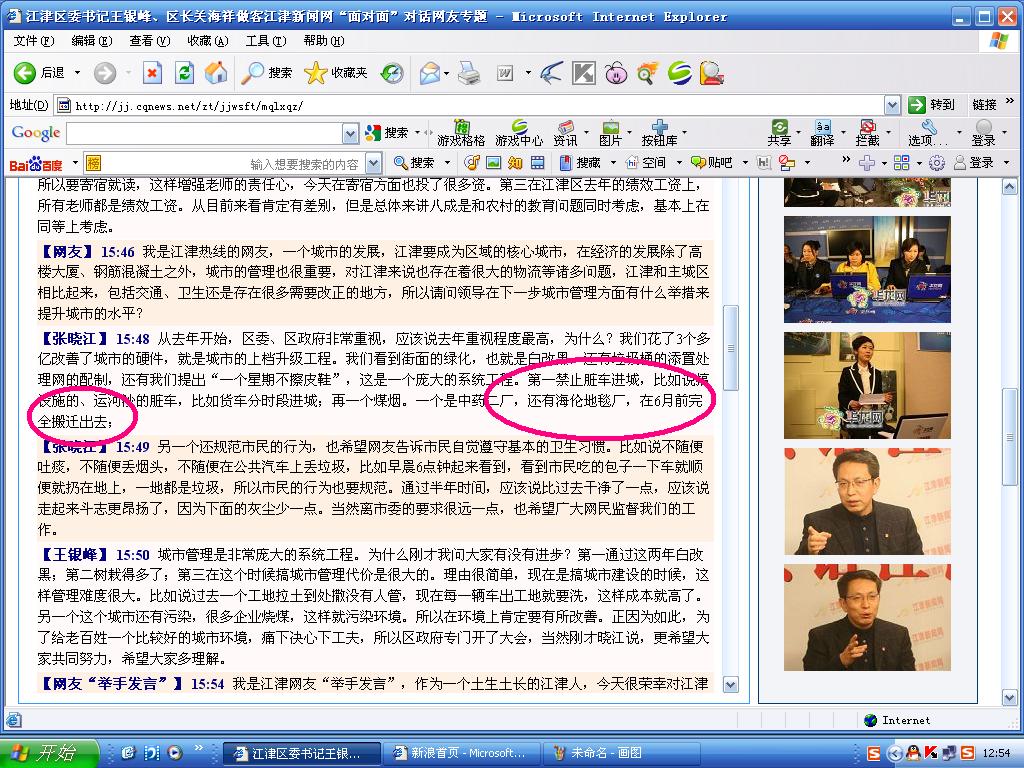Open the 搜索 search pane in IE toolbar
Screen dimensions: 1024x768
pos(266,72)
